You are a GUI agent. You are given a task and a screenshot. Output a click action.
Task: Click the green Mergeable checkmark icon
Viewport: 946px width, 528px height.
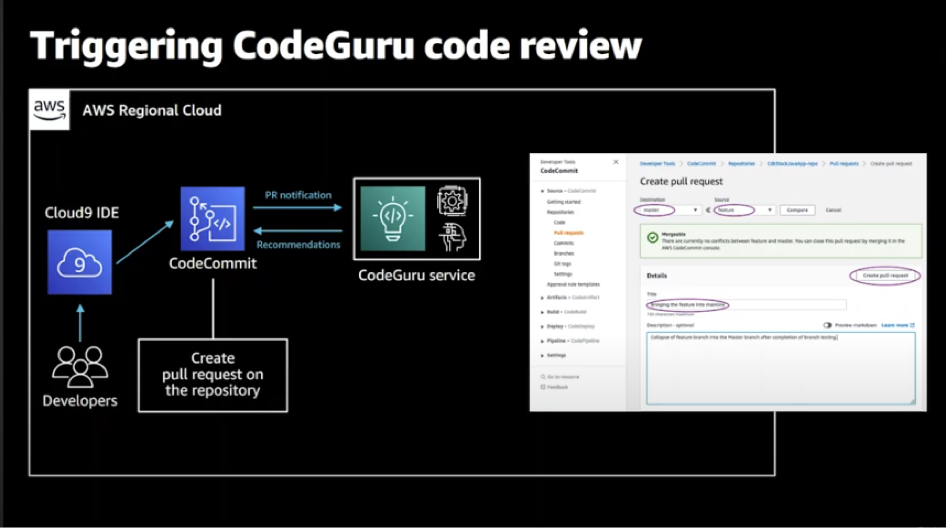pyautogui.click(x=652, y=238)
